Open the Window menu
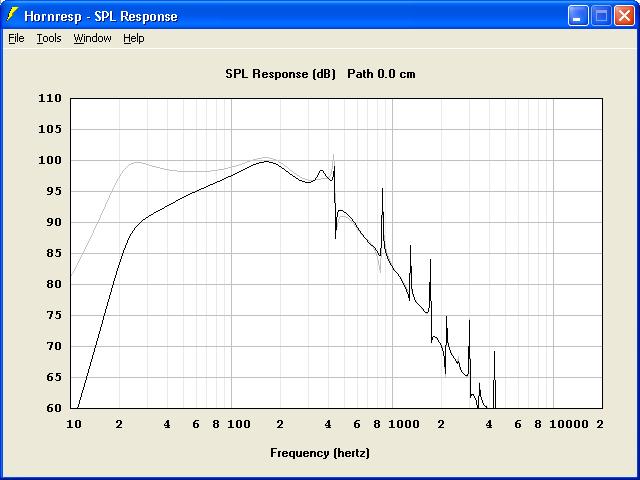This screenshot has height=480, width=640. pos(92,38)
